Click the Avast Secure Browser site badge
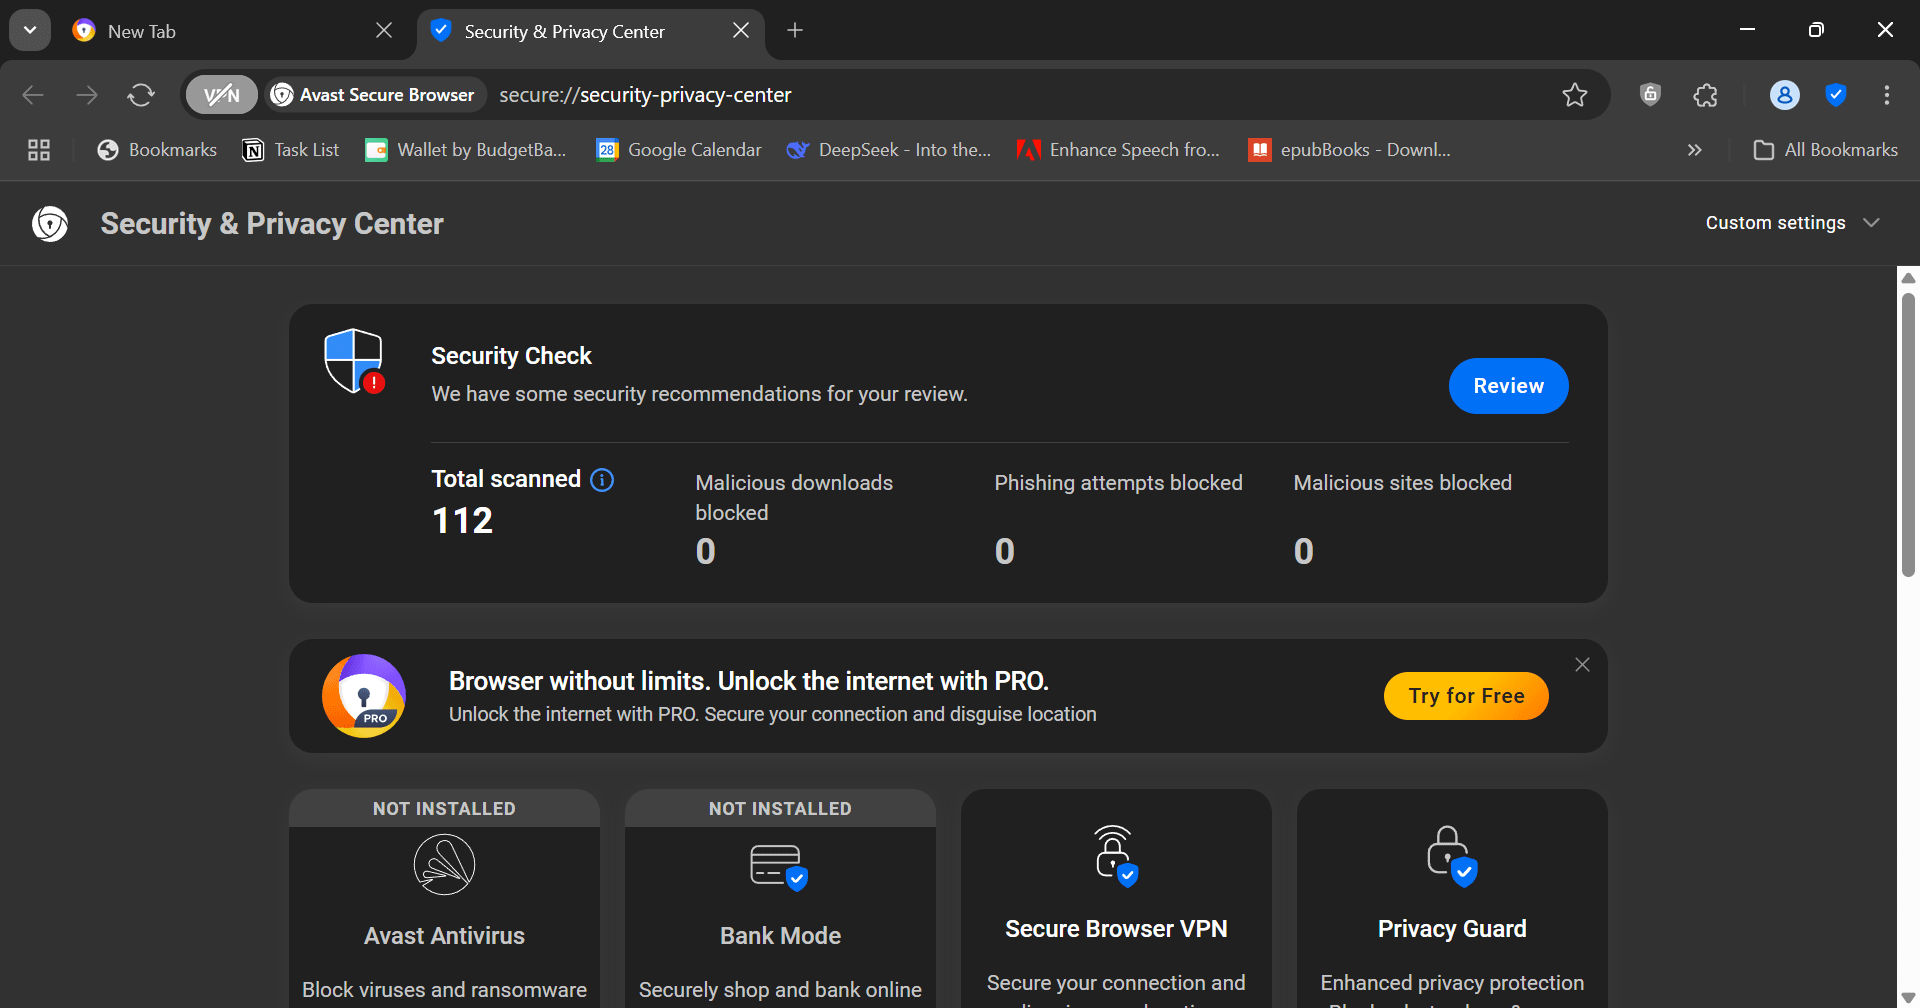Viewport: 1920px width, 1008px height. click(x=374, y=95)
